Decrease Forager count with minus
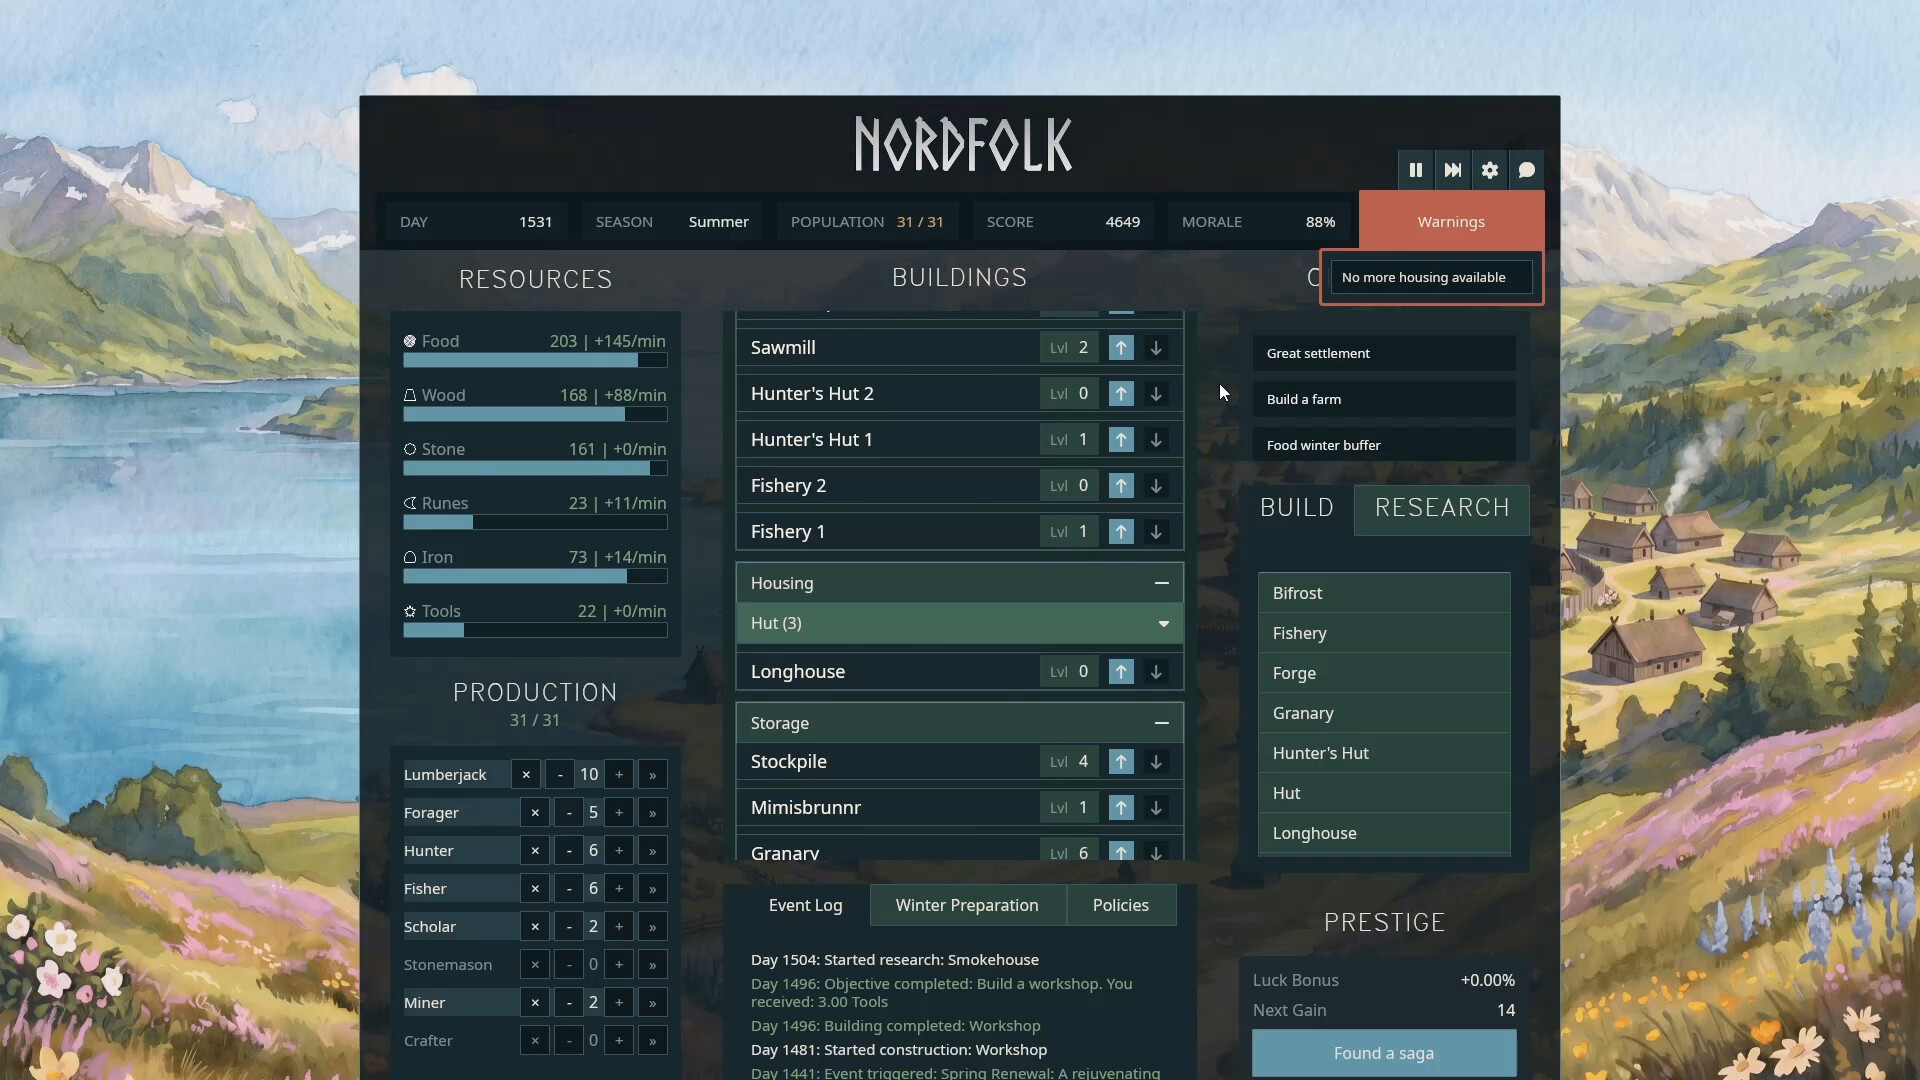The width and height of the screenshot is (1920, 1080). pyautogui.click(x=569, y=813)
